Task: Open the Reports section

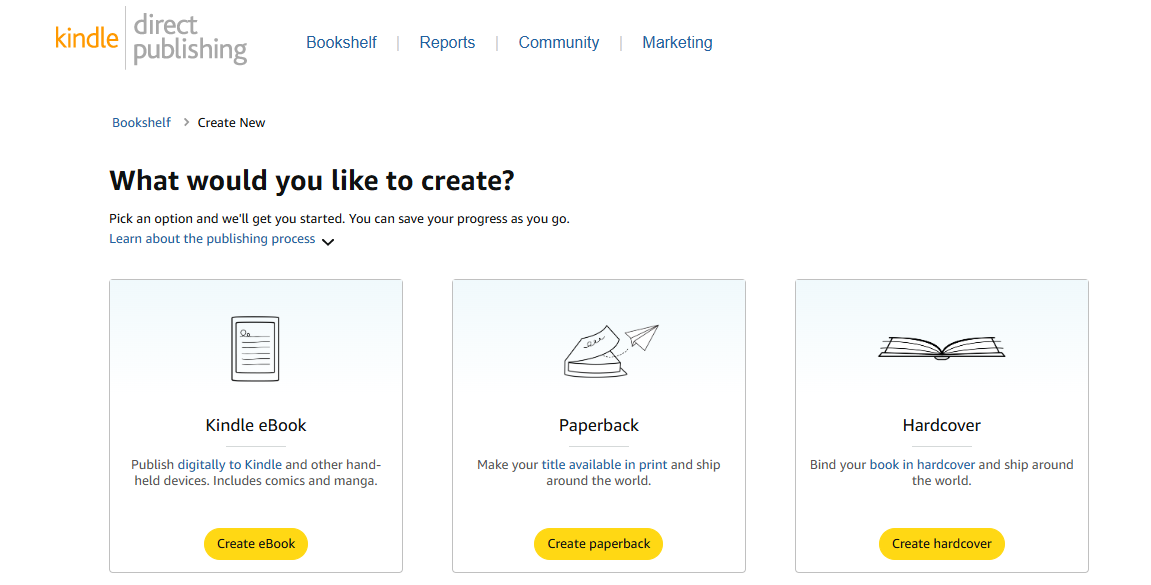Action: pos(447,42)
